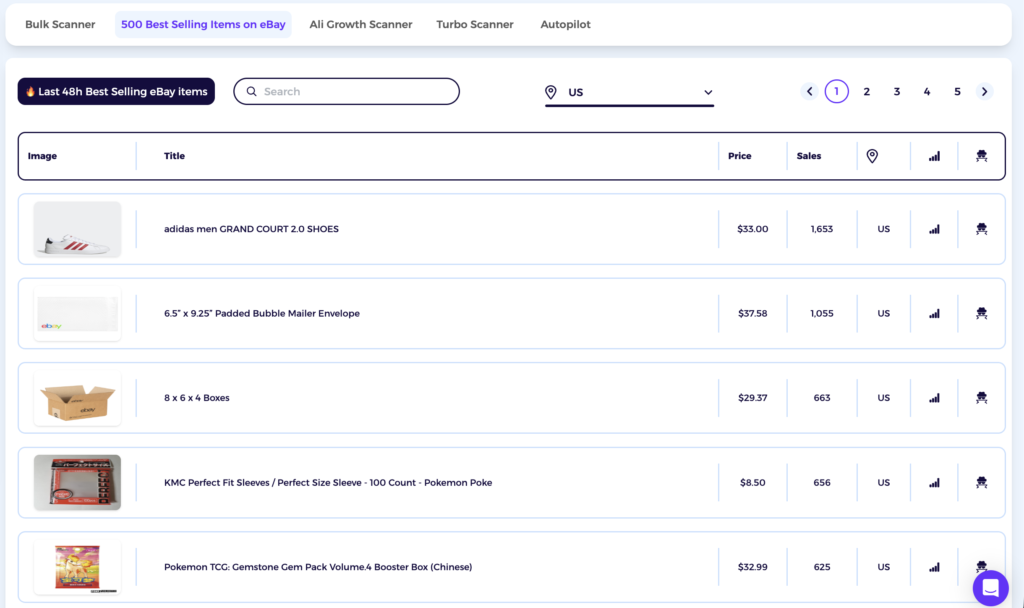Image resolution: width=1024 pixels, height=608 pixels.
Task: Click price $33.00
Action: tap(753, 229)
